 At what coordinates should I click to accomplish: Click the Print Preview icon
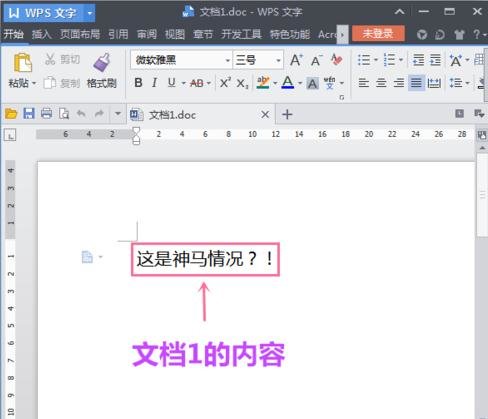64,114
